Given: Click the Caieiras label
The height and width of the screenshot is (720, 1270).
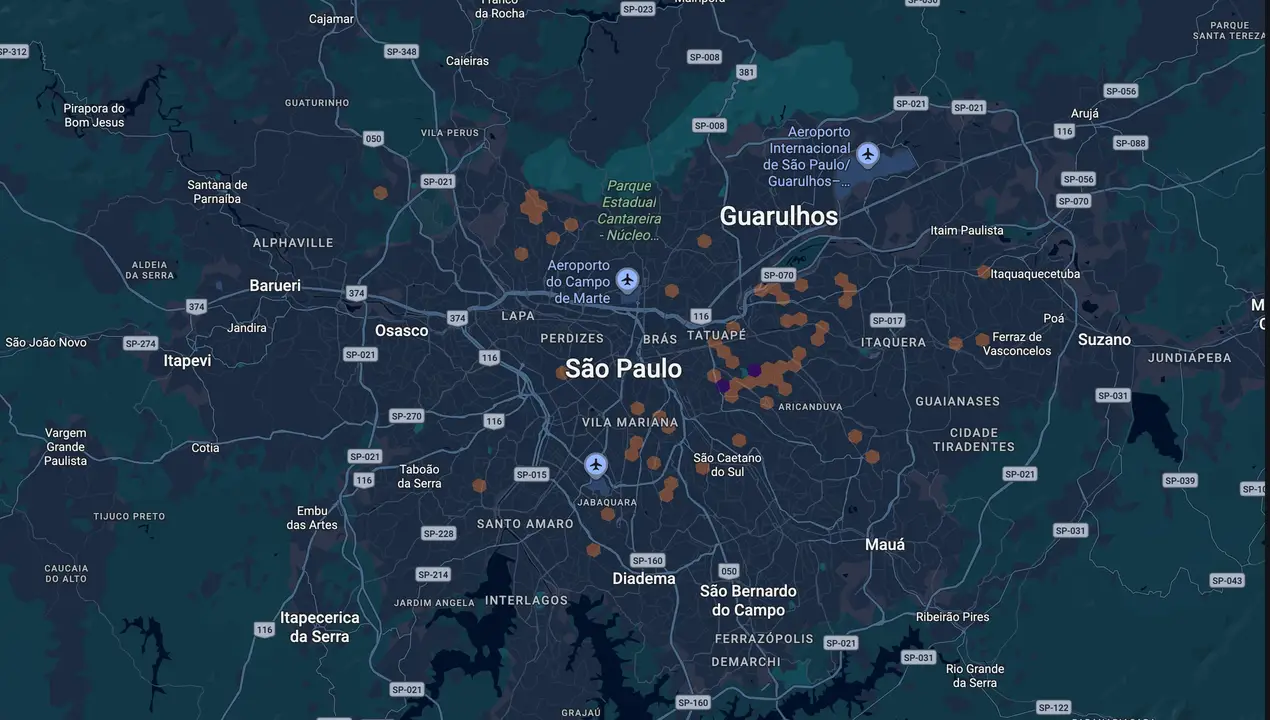Looking at the screenshot, I should 467,61.
